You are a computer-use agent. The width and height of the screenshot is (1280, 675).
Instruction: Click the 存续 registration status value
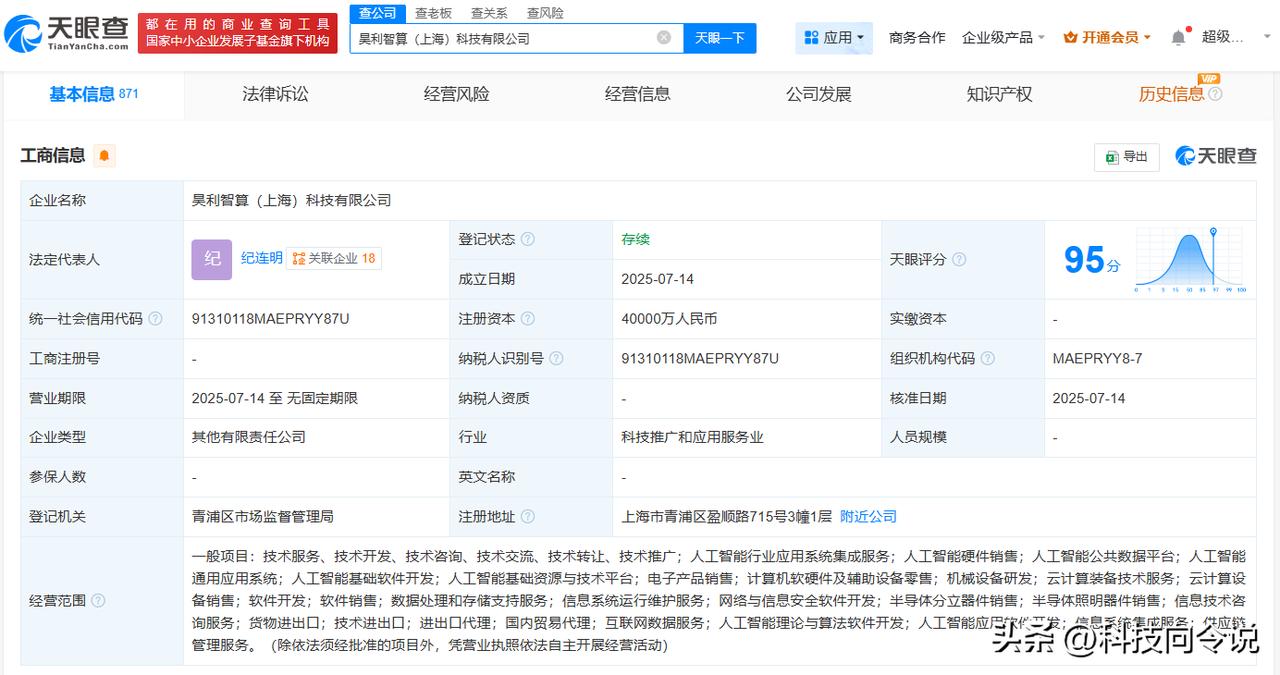635,240
